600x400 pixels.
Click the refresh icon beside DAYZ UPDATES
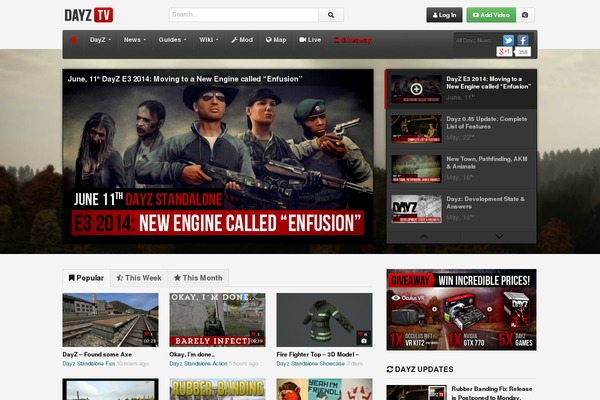[390, 369]
